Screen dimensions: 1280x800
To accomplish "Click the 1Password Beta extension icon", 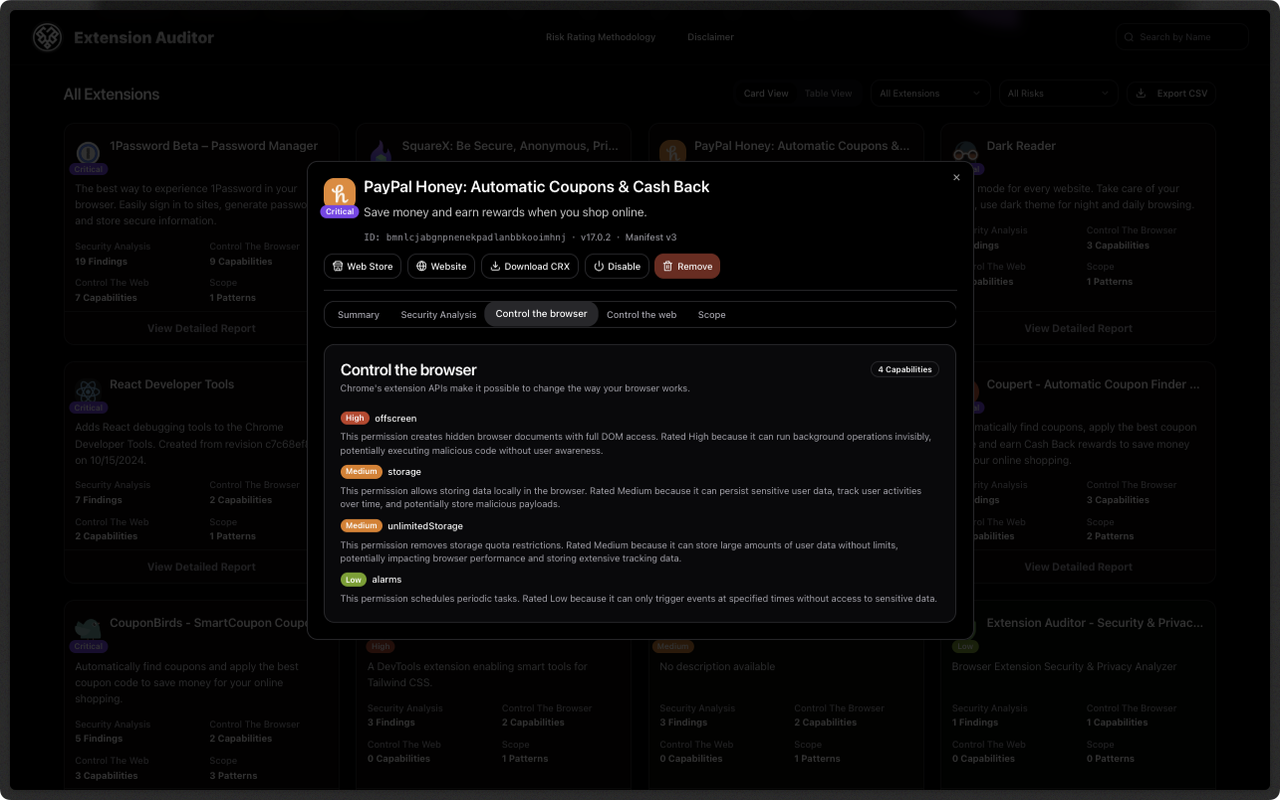I will pyautogui.click(x=88, y=152).
